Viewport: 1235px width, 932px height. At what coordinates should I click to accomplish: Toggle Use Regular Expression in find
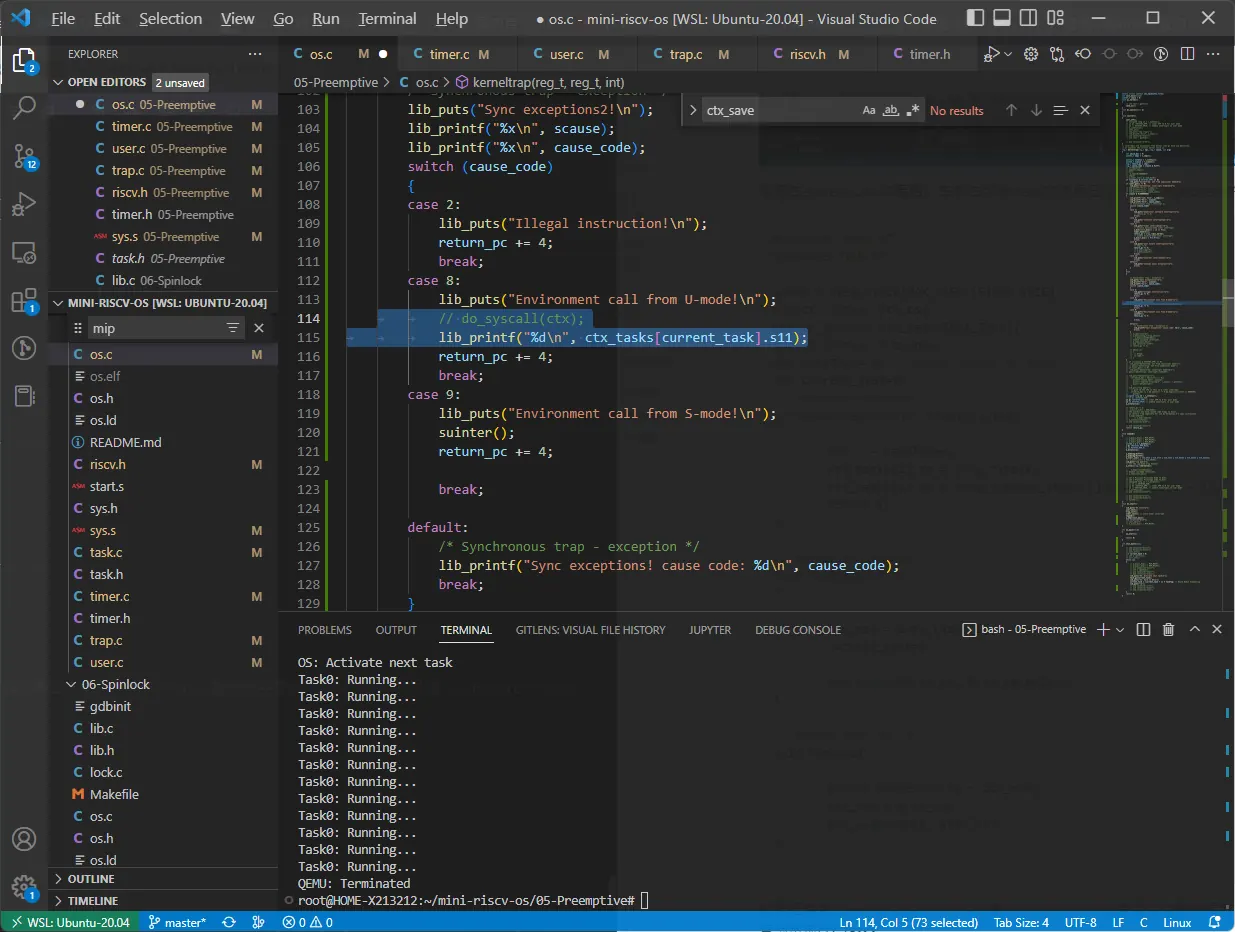[912, 111]
